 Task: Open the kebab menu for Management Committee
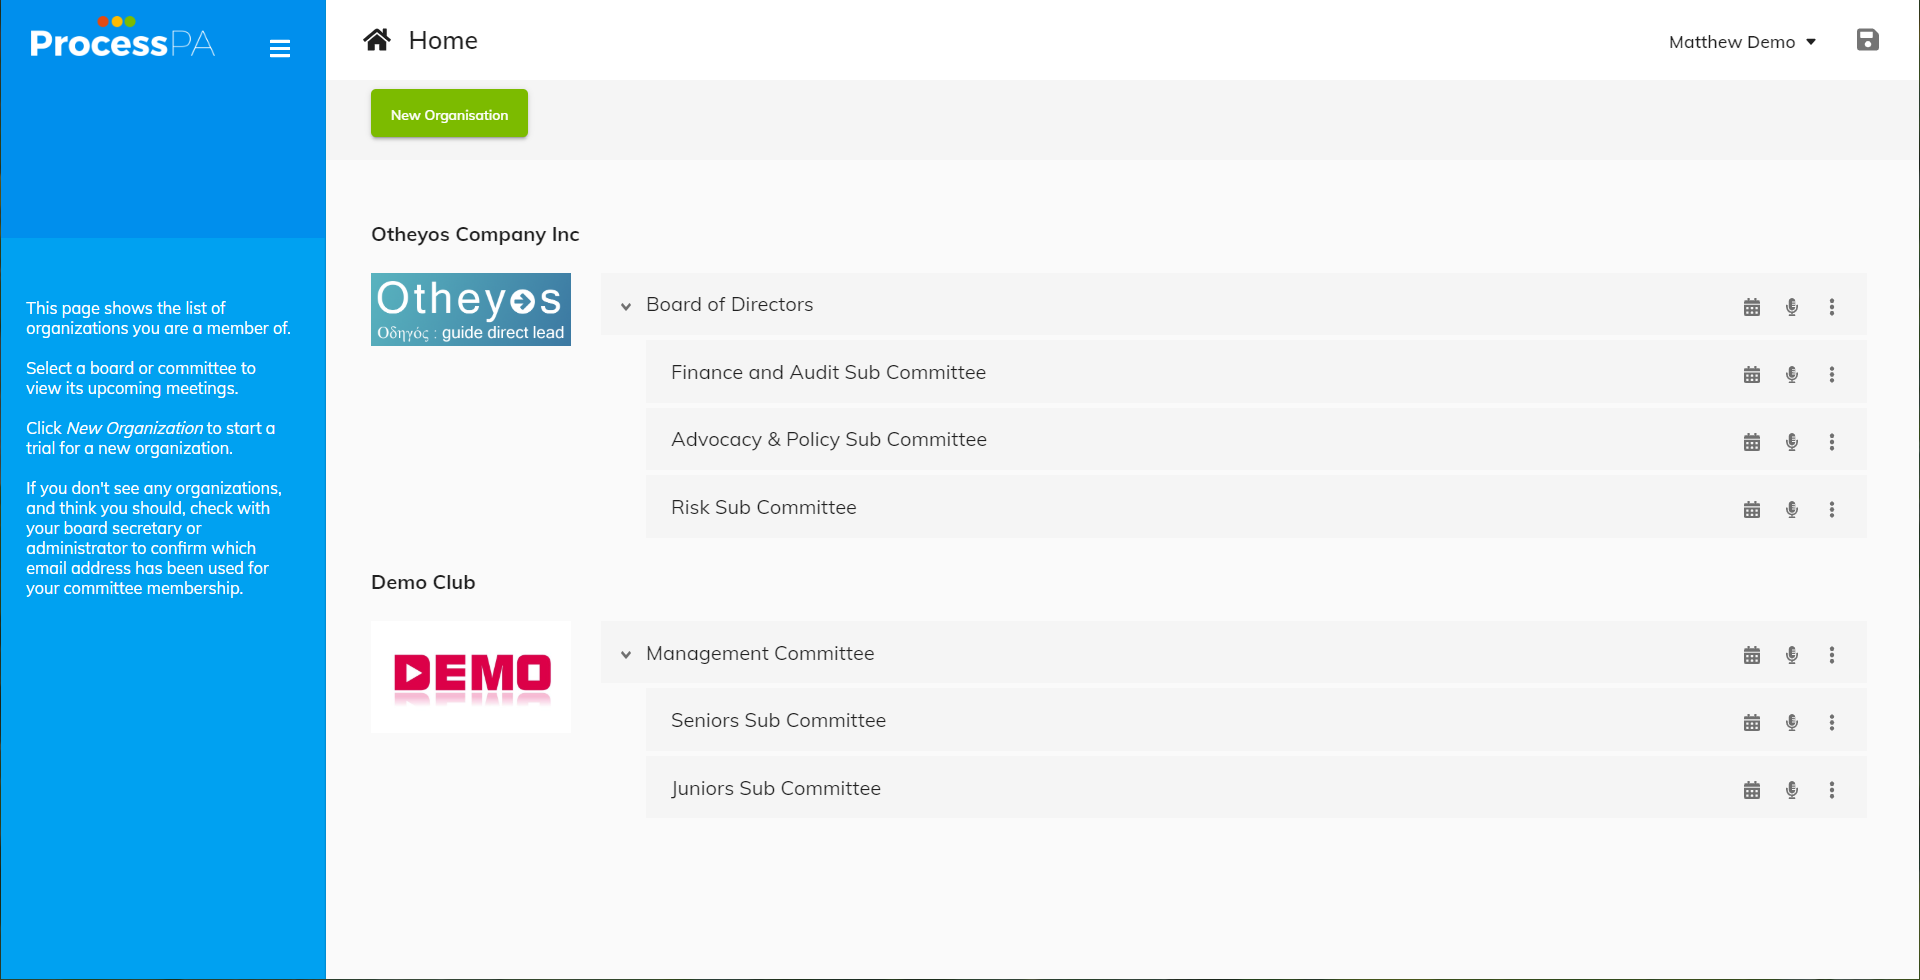click(x=1832, y=654)
